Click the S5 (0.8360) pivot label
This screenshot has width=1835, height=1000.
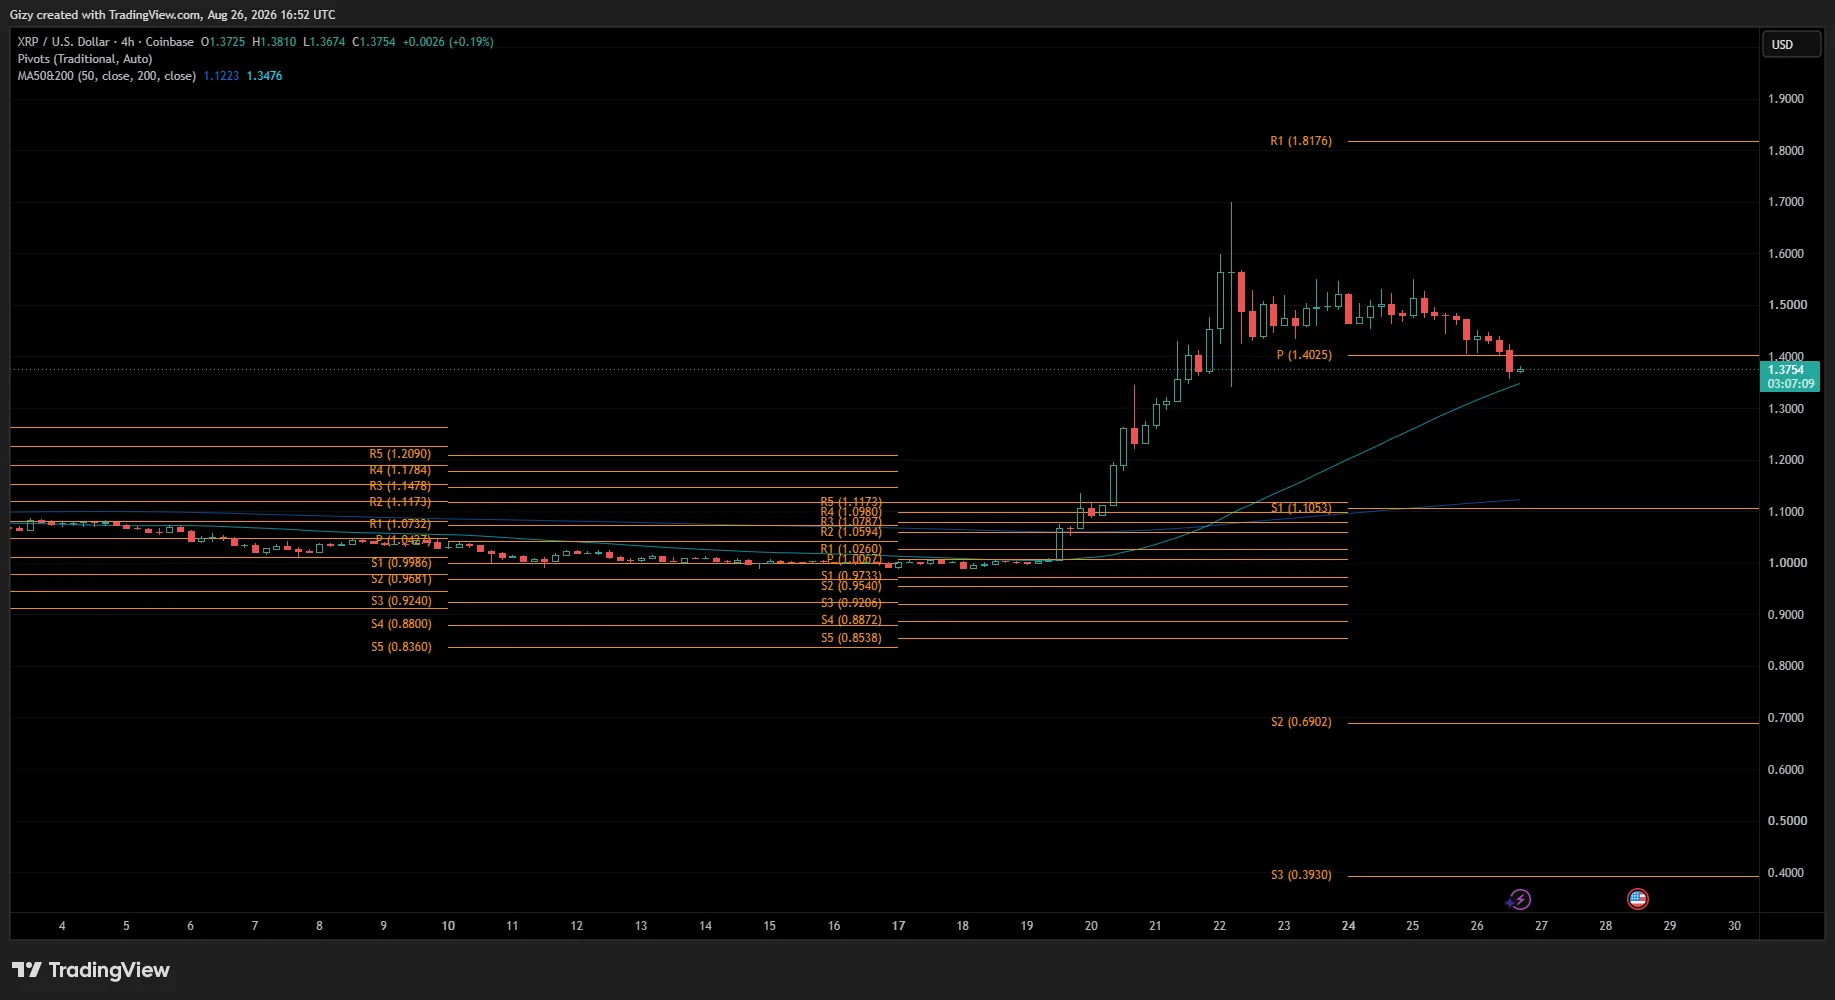(401, 647)
